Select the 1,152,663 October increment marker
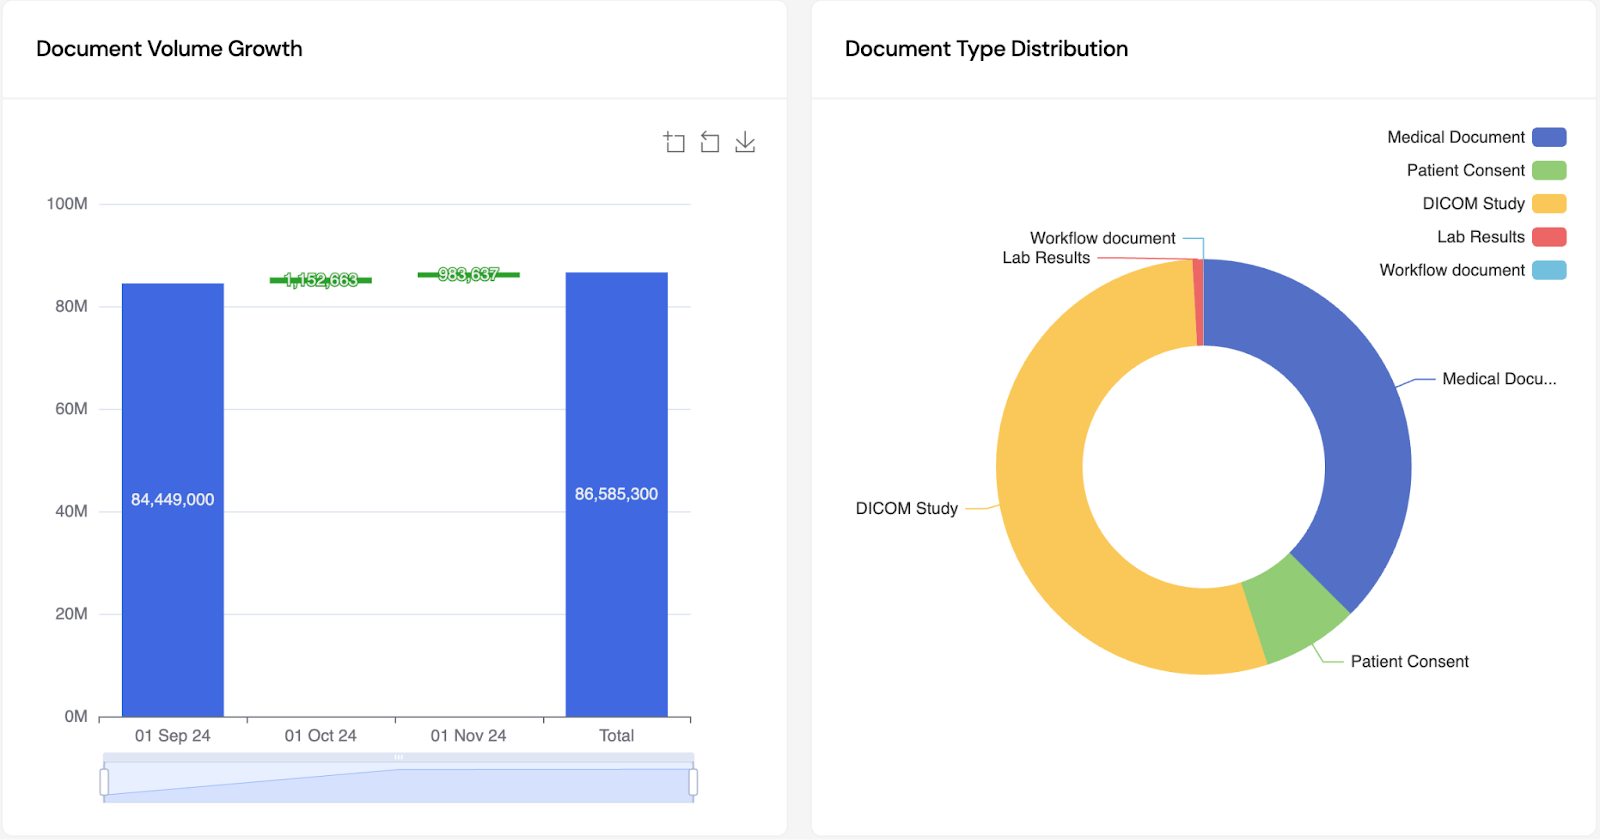Image resolution: width=1600 pixels, height=840 pixels. click(x=321, y=280)
